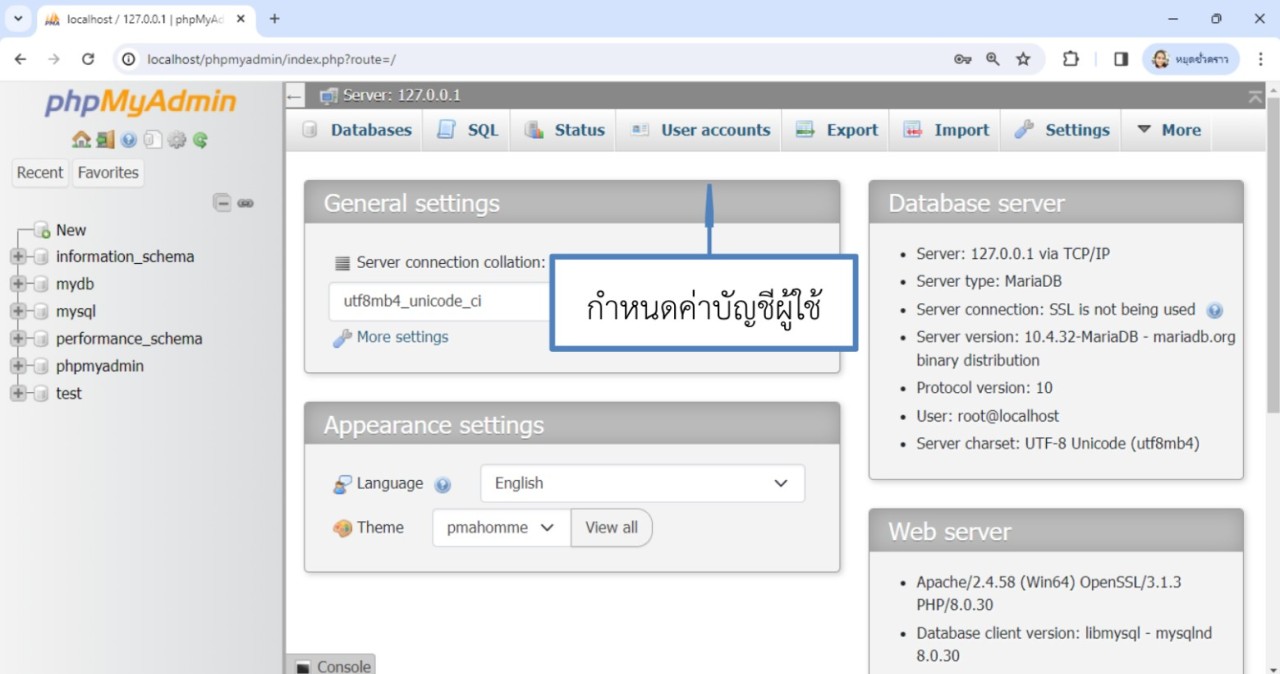Click the link with main panel icon
1280x674 pixels.
click(x=246, y=203)
